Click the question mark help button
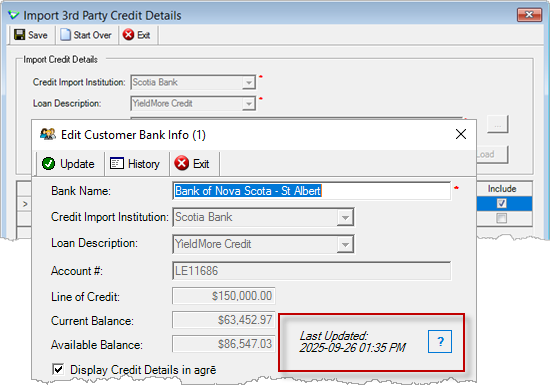This screenshot has width=550, height=385. 440,342
